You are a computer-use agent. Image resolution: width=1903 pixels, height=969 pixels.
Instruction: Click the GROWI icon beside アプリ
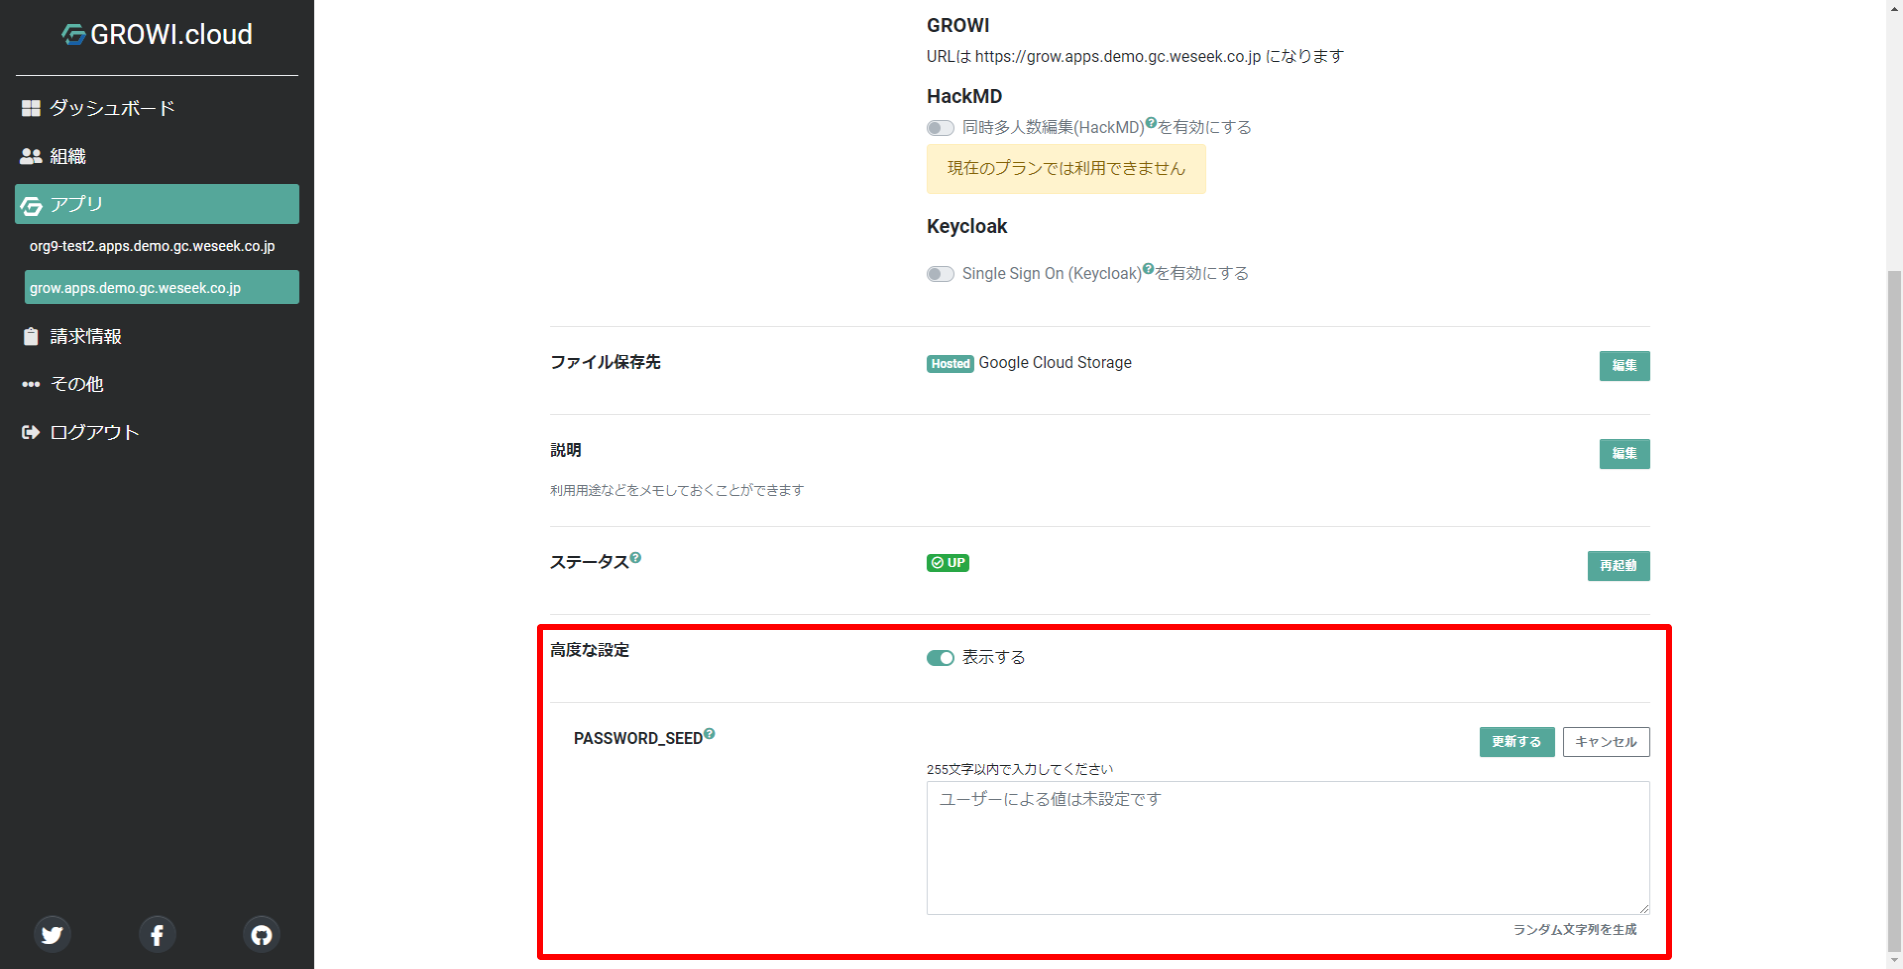[31, 205]
